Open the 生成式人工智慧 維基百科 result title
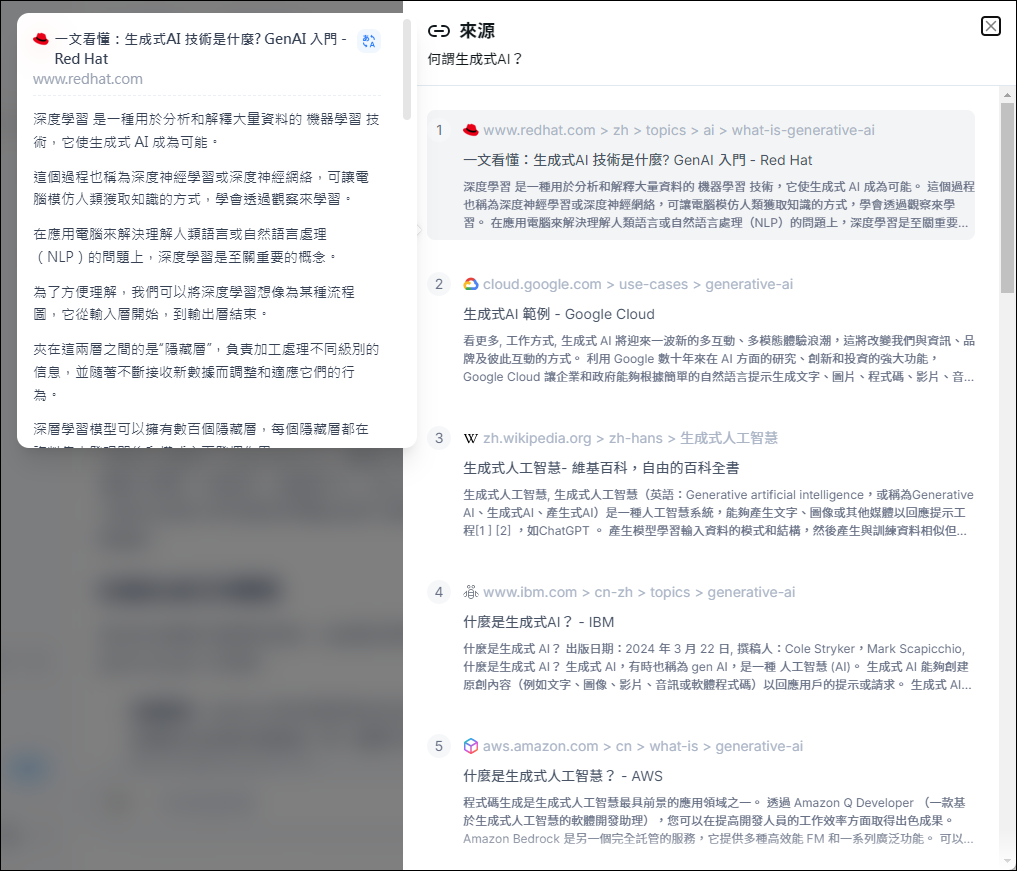The width and height of the screenshot is (1017, 871). (601, 468)
